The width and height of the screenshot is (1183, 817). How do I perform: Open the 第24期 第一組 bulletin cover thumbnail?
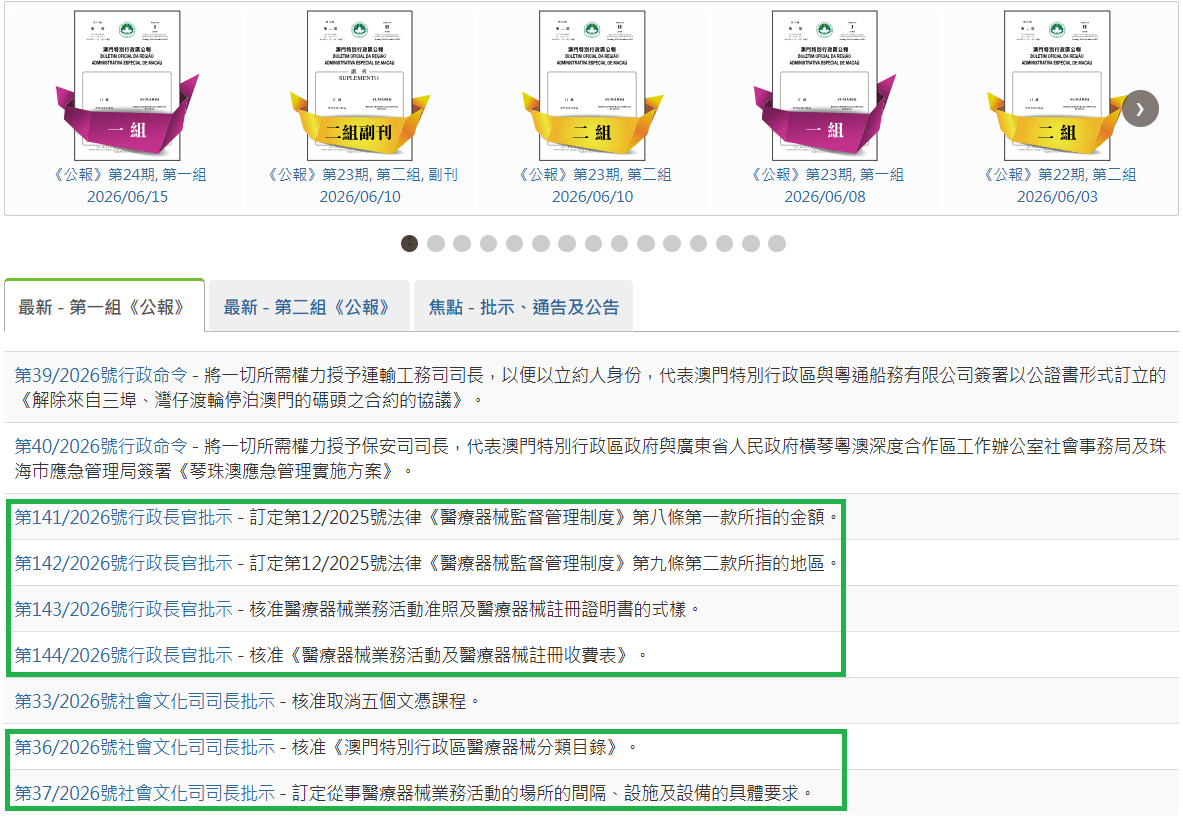pyautogui.click(x=127, y=84)
